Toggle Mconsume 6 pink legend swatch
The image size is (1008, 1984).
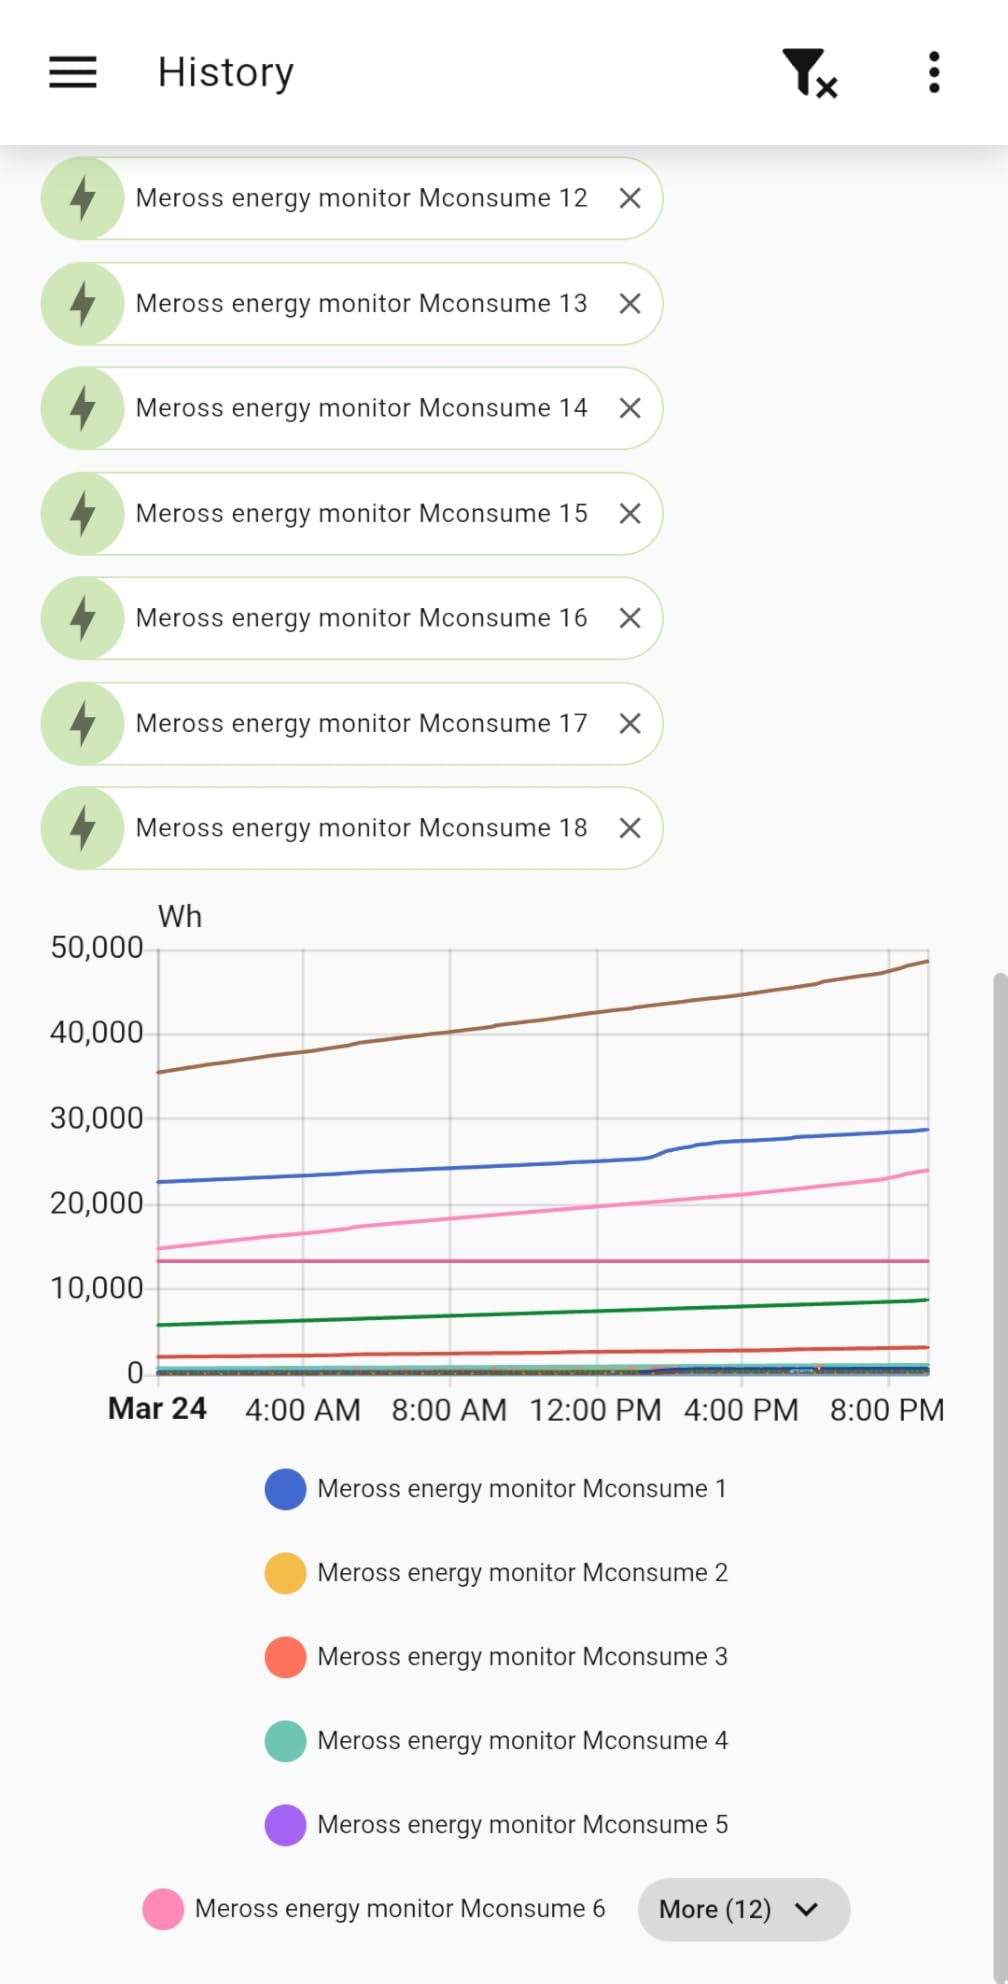coord(163,1909)
